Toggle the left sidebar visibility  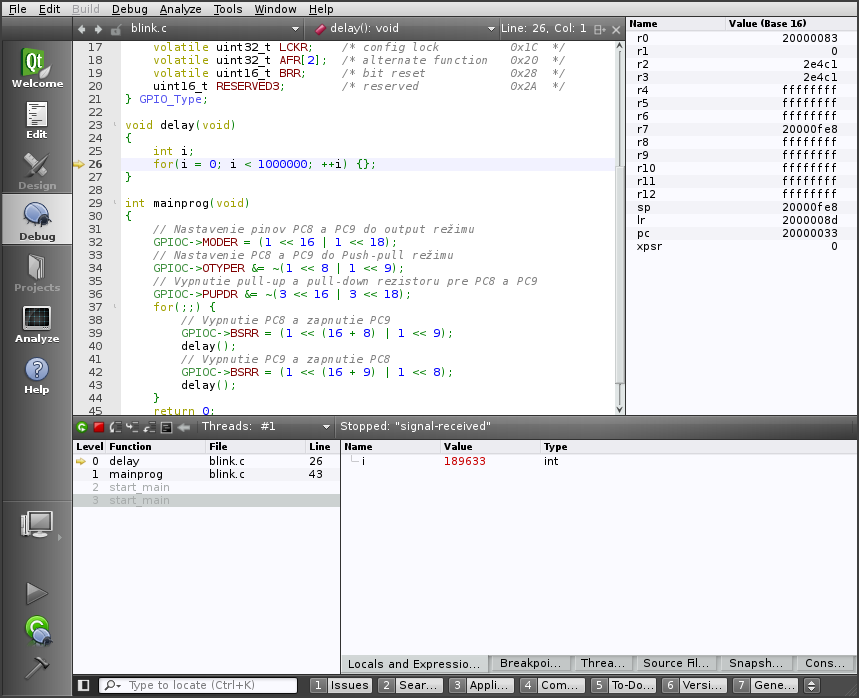pyautogui.click(x=84, y=685)
